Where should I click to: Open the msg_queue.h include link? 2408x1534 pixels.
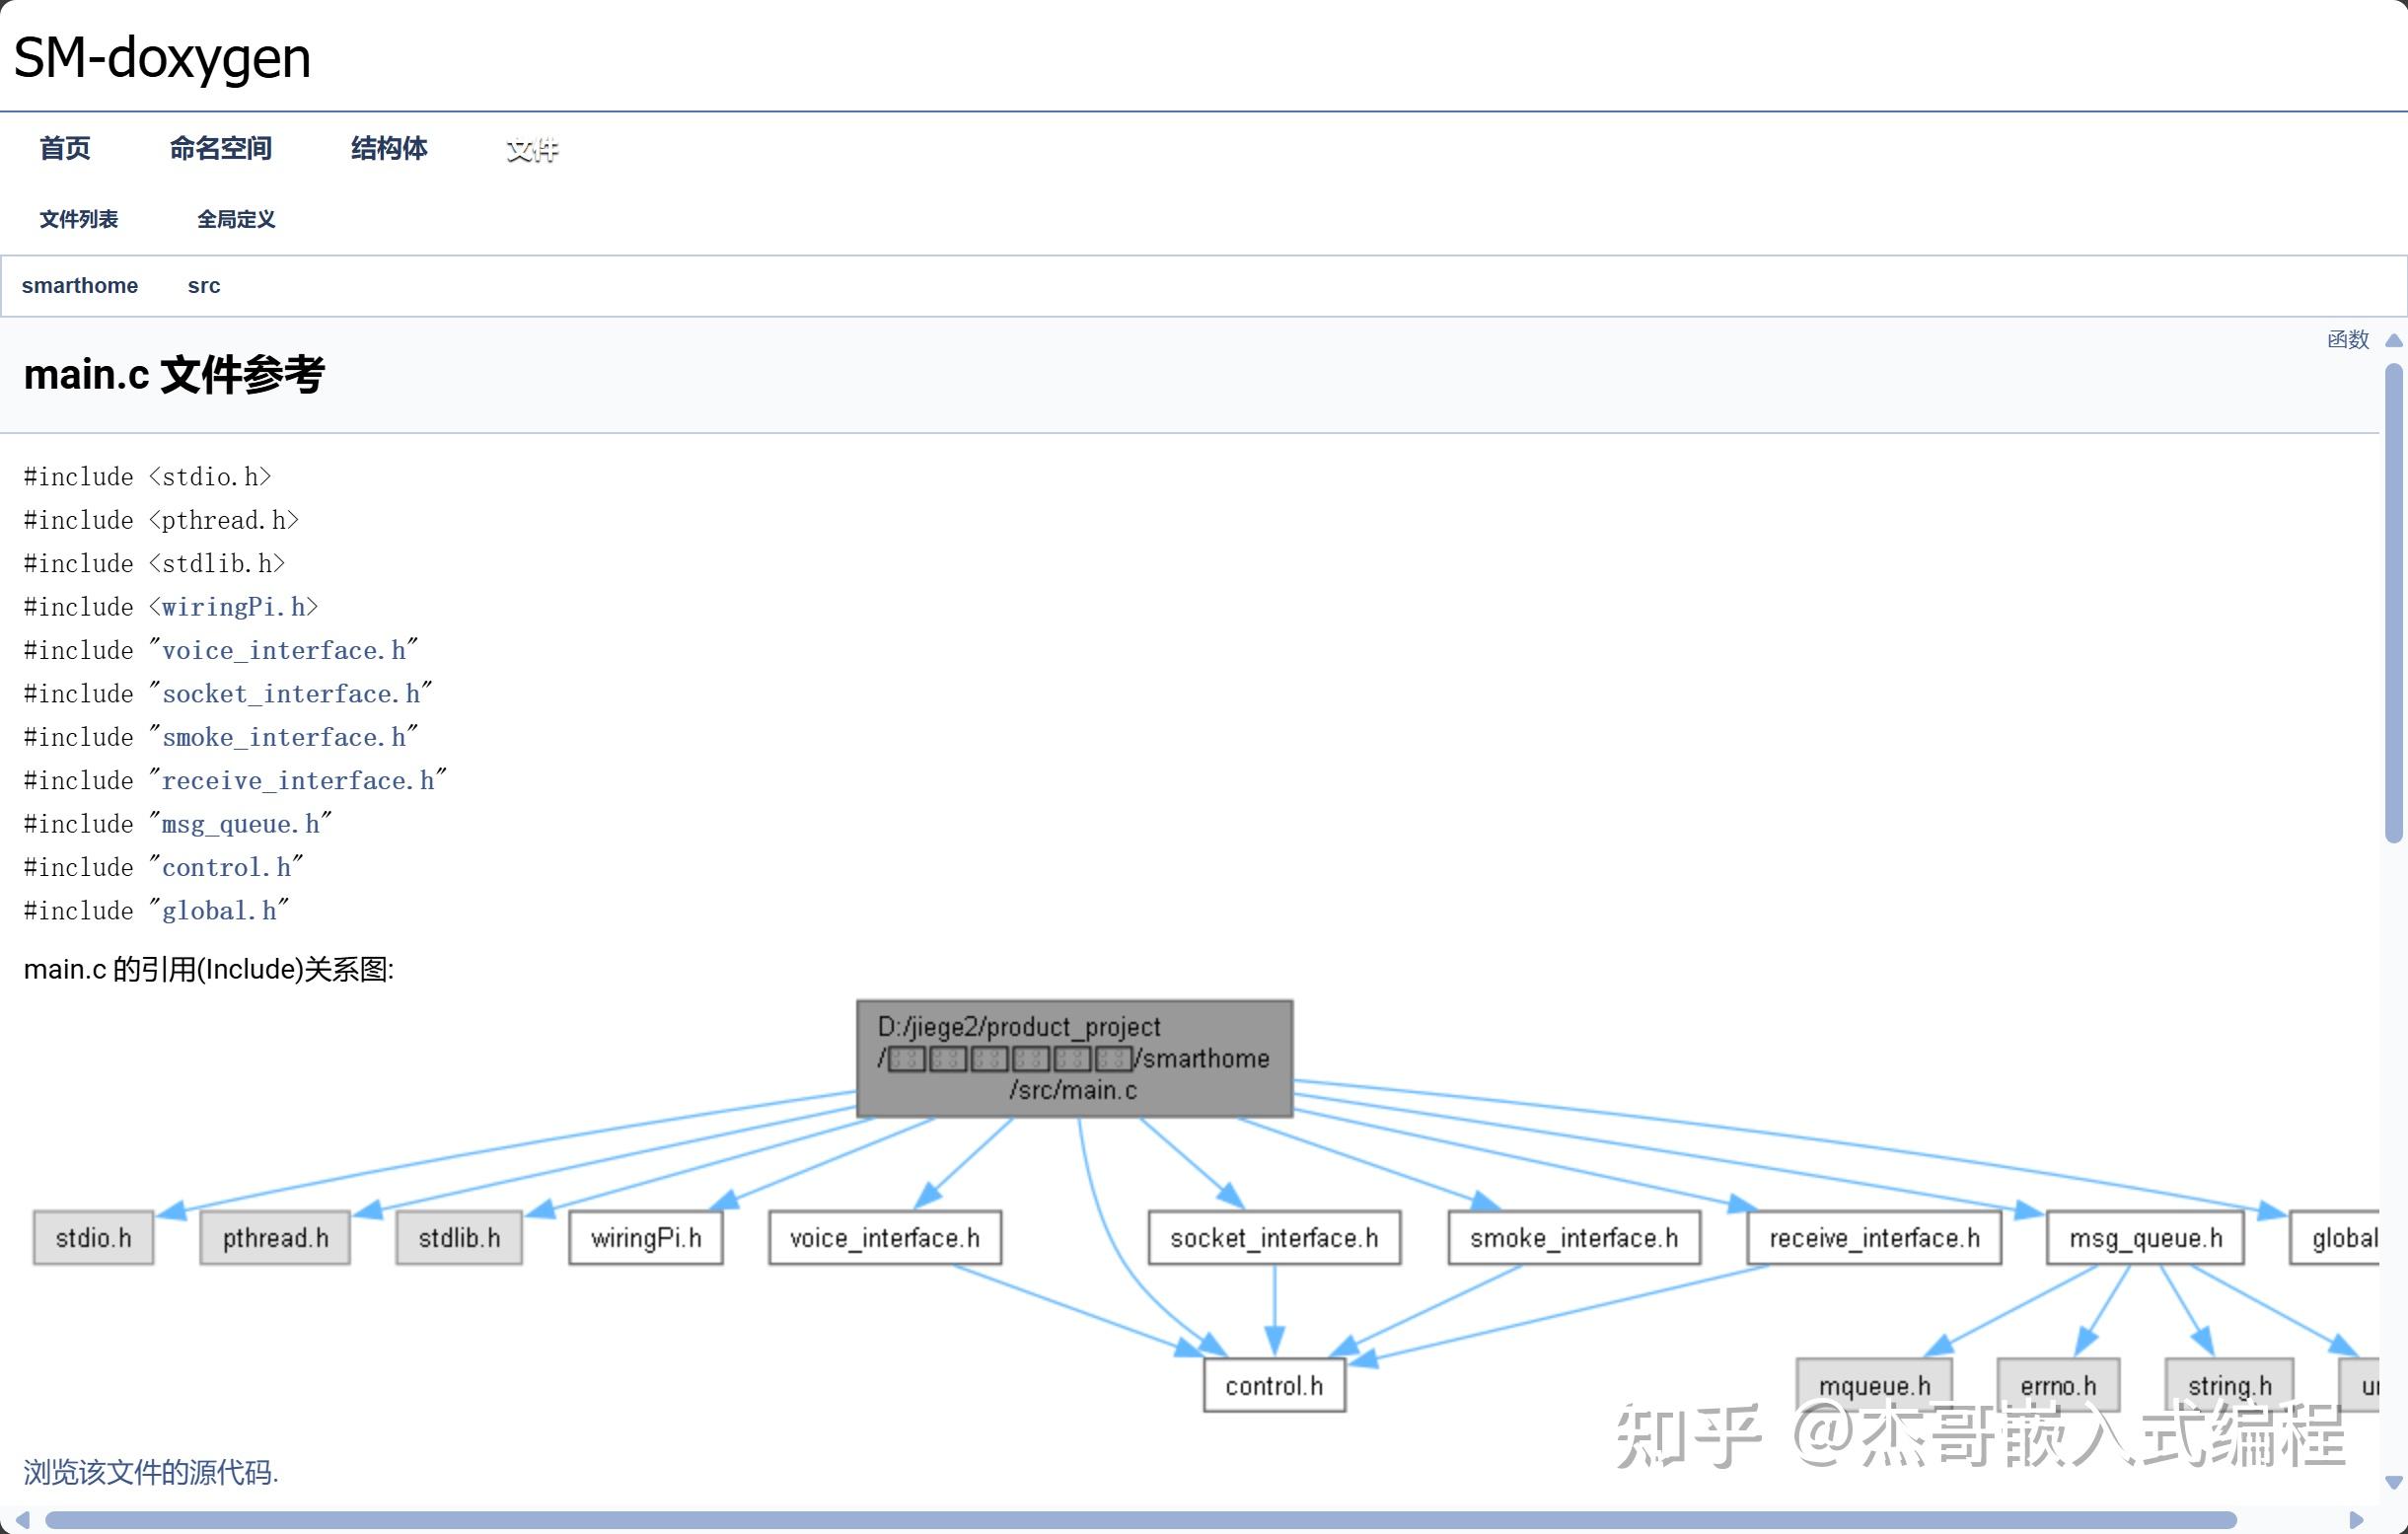pos(243,823)
